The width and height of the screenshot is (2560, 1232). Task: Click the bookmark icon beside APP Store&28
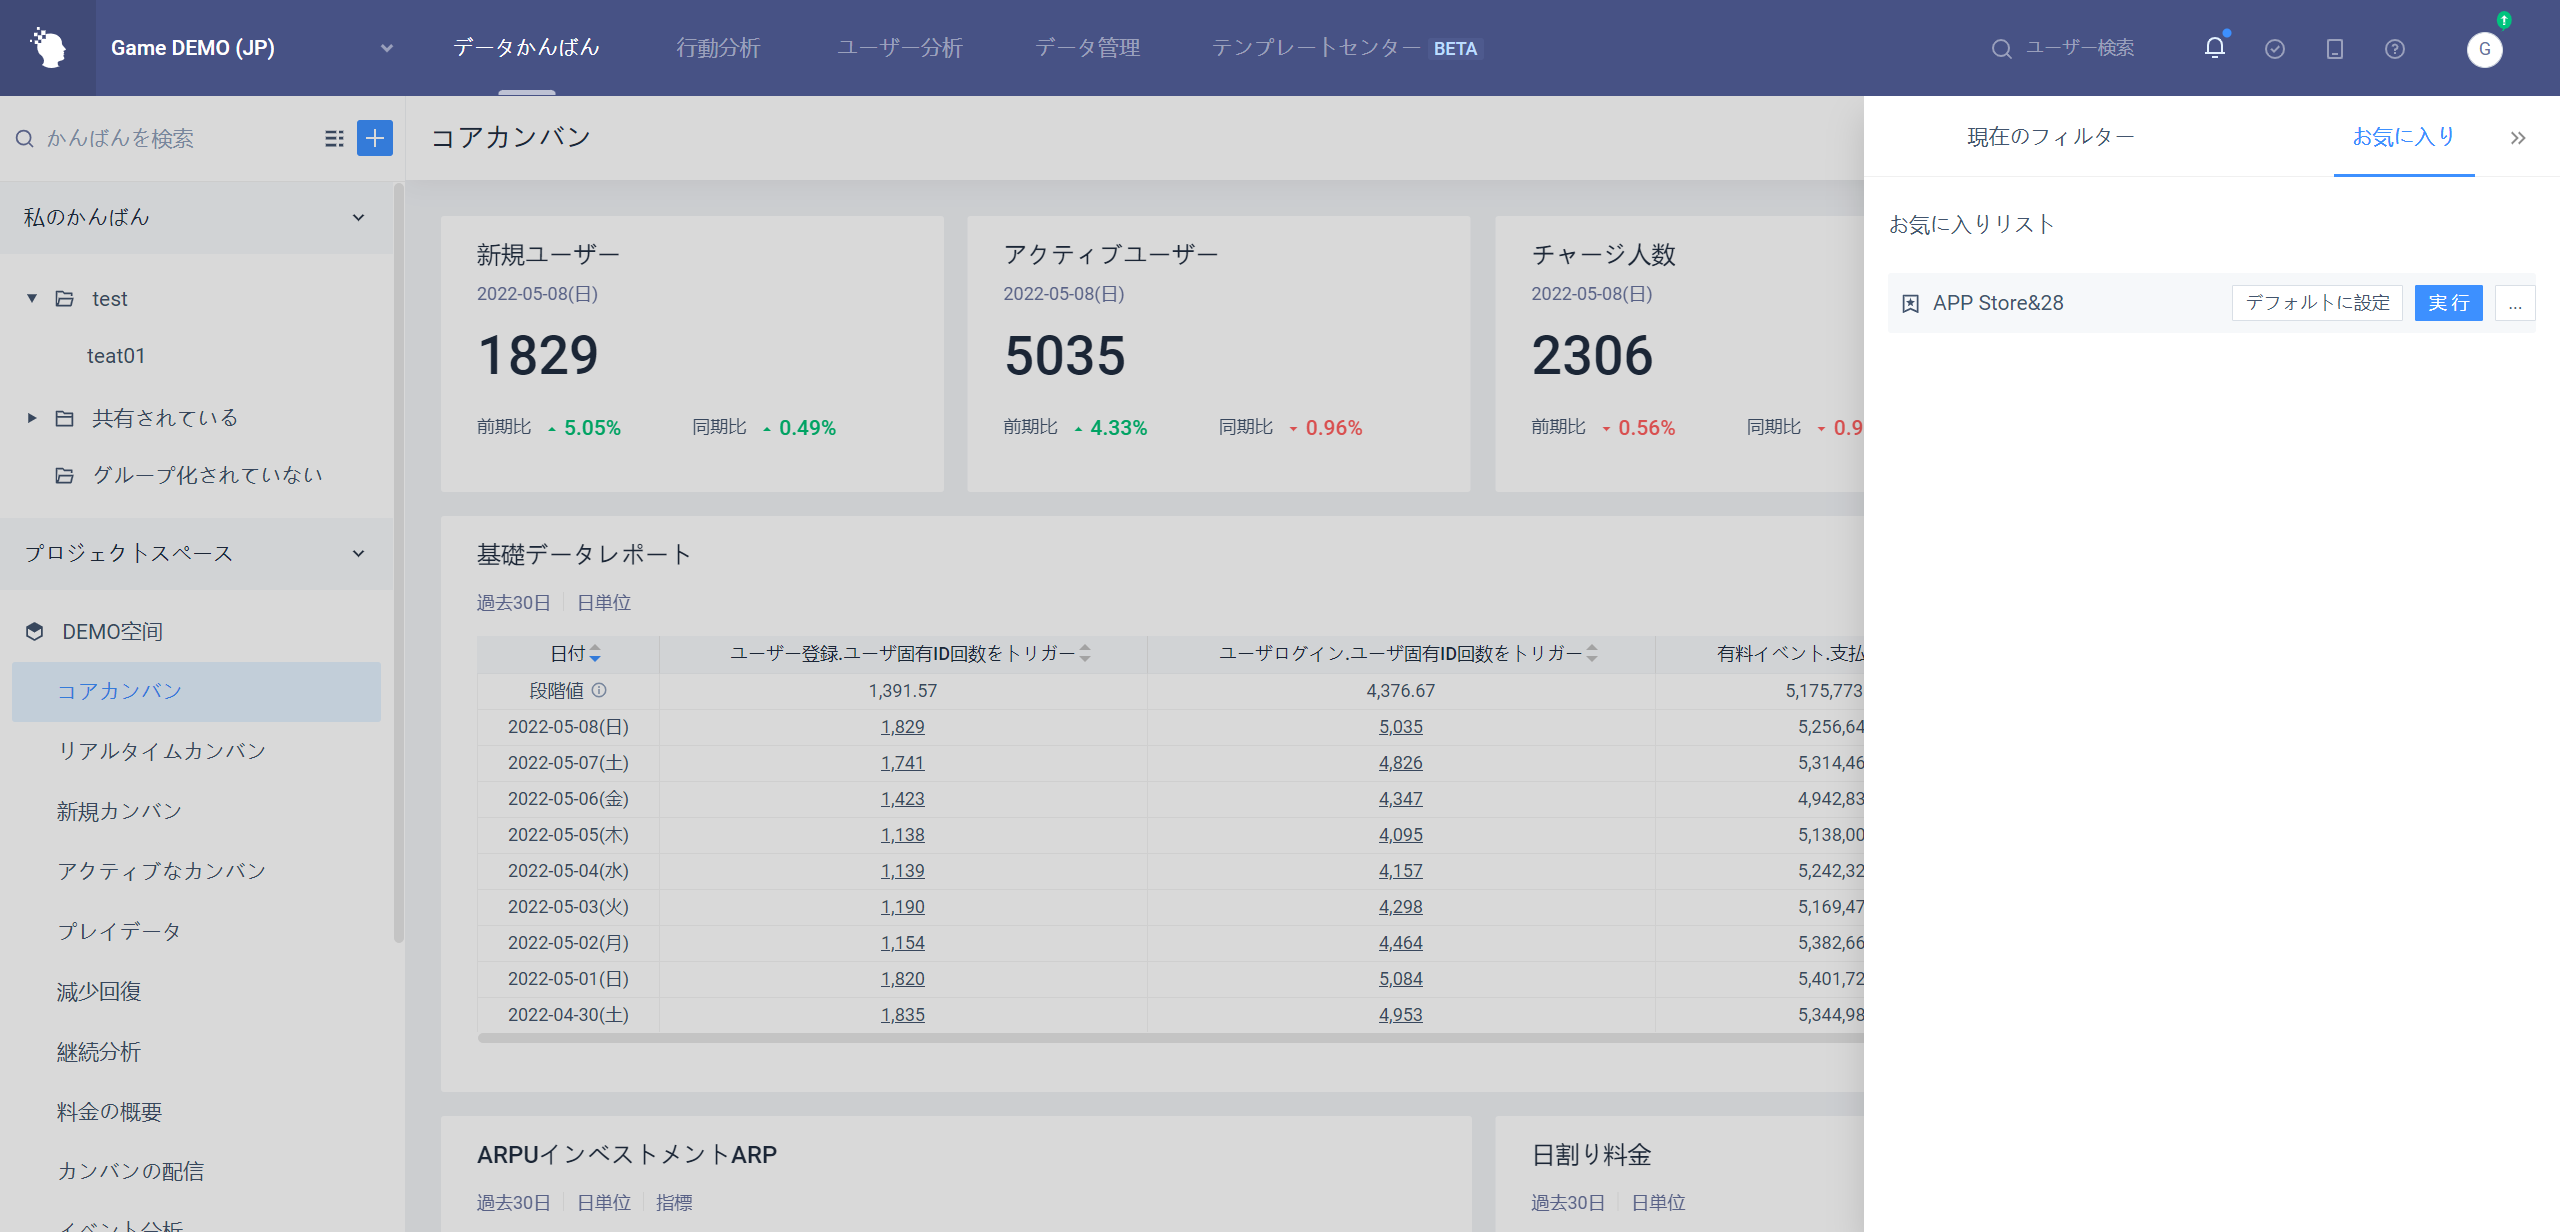click(x=1911, y=303)
